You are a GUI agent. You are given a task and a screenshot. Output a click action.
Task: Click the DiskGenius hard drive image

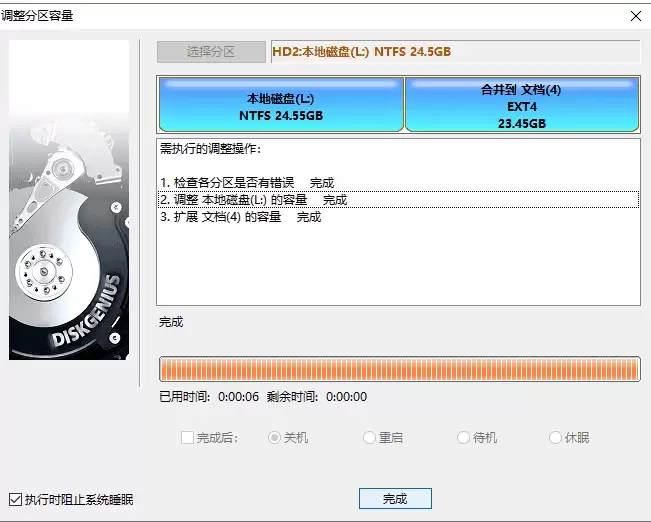[x=69, y=200]
